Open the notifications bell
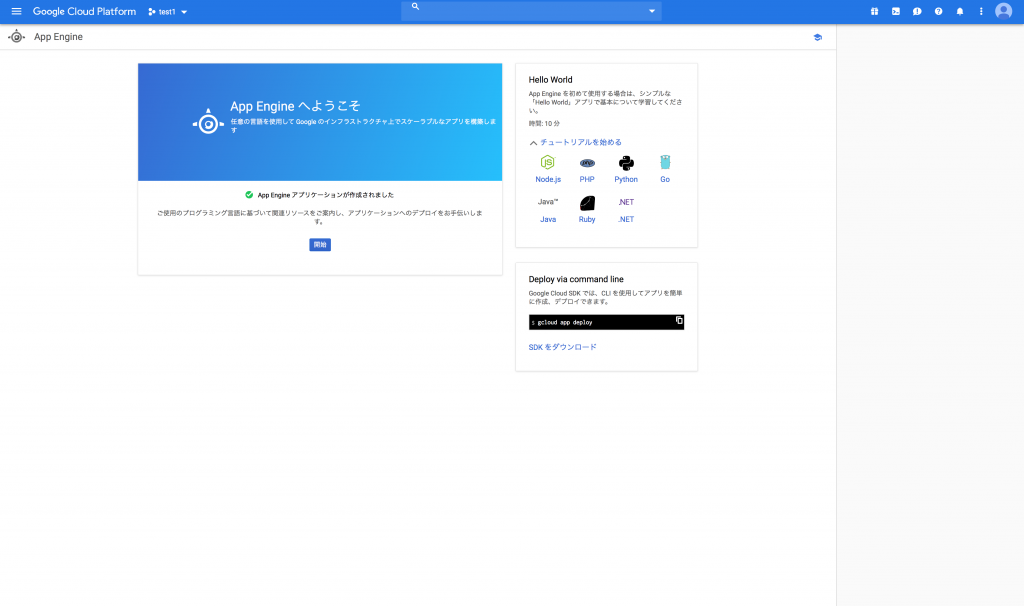Screen dimensions: 1024x606 point(960,11)
